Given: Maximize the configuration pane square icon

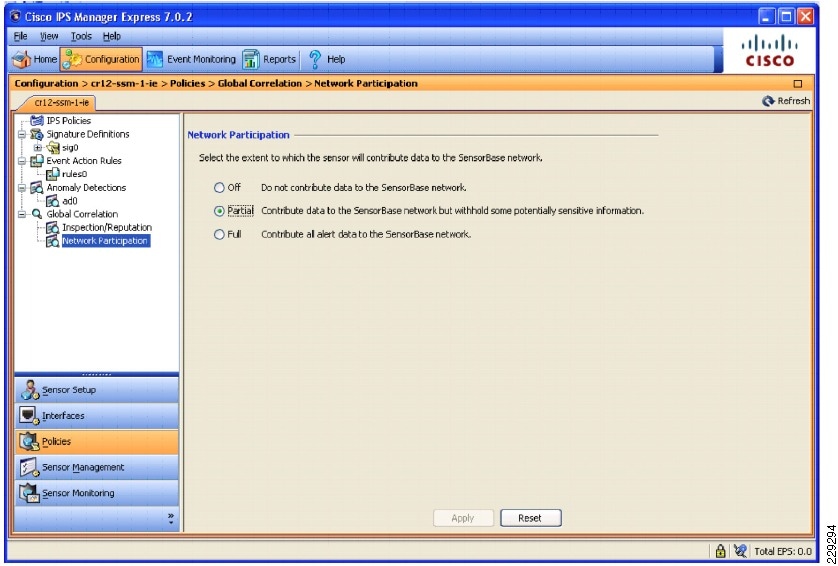Looking at the screenshot, I should 798,83.
